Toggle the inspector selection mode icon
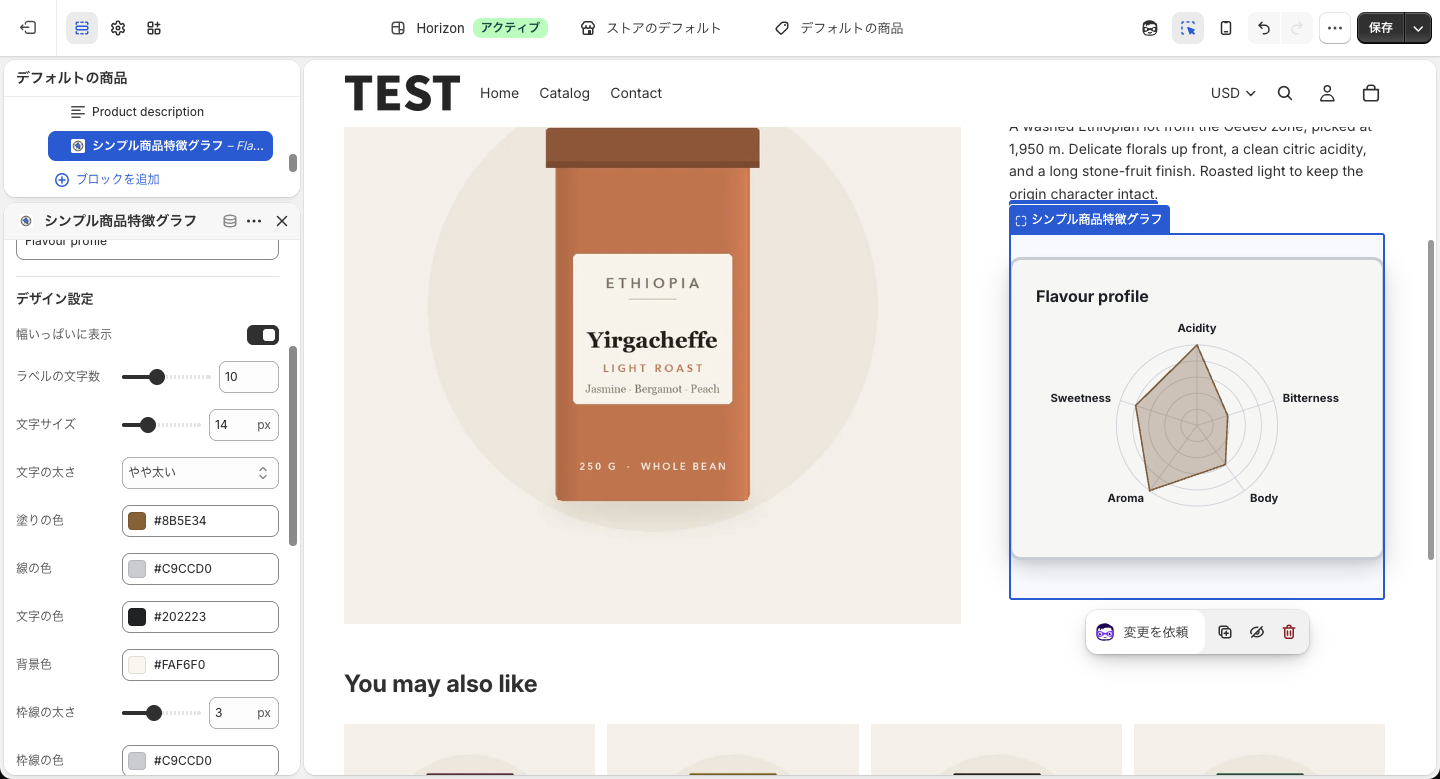The image size is (1440, 779). pyautogui.click(x=1188, y=28)
